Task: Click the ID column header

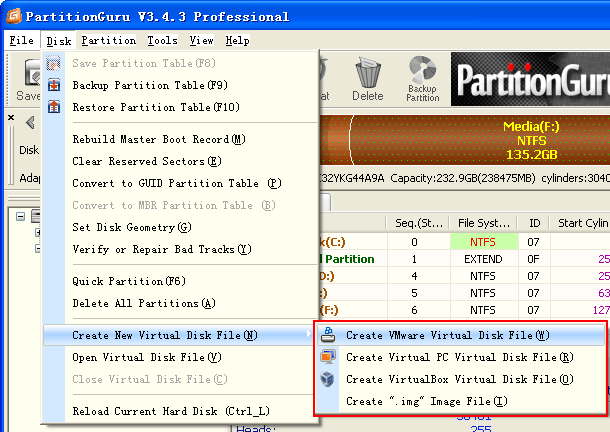Action: [x=534, y=223]
